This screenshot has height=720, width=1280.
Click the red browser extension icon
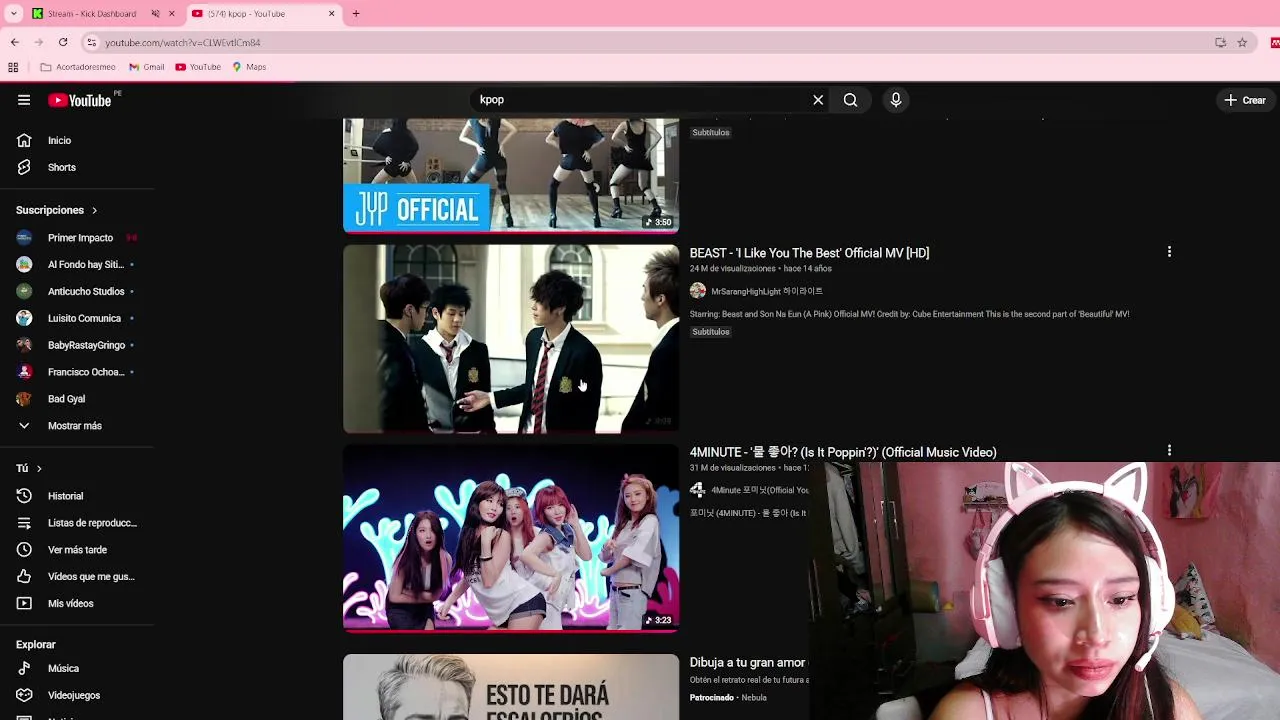(1275, 43)
